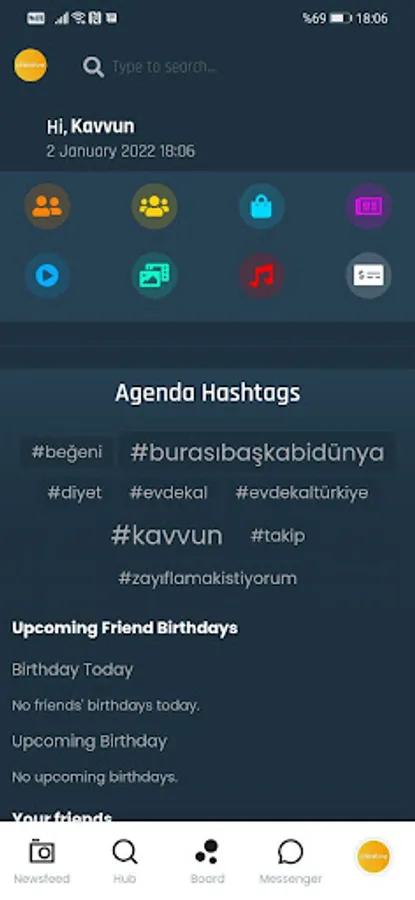Viewport: 415px width, 900px height.
Task: Open the #evdekaltürkiye hashtag
Action: (x=302, y=492)
